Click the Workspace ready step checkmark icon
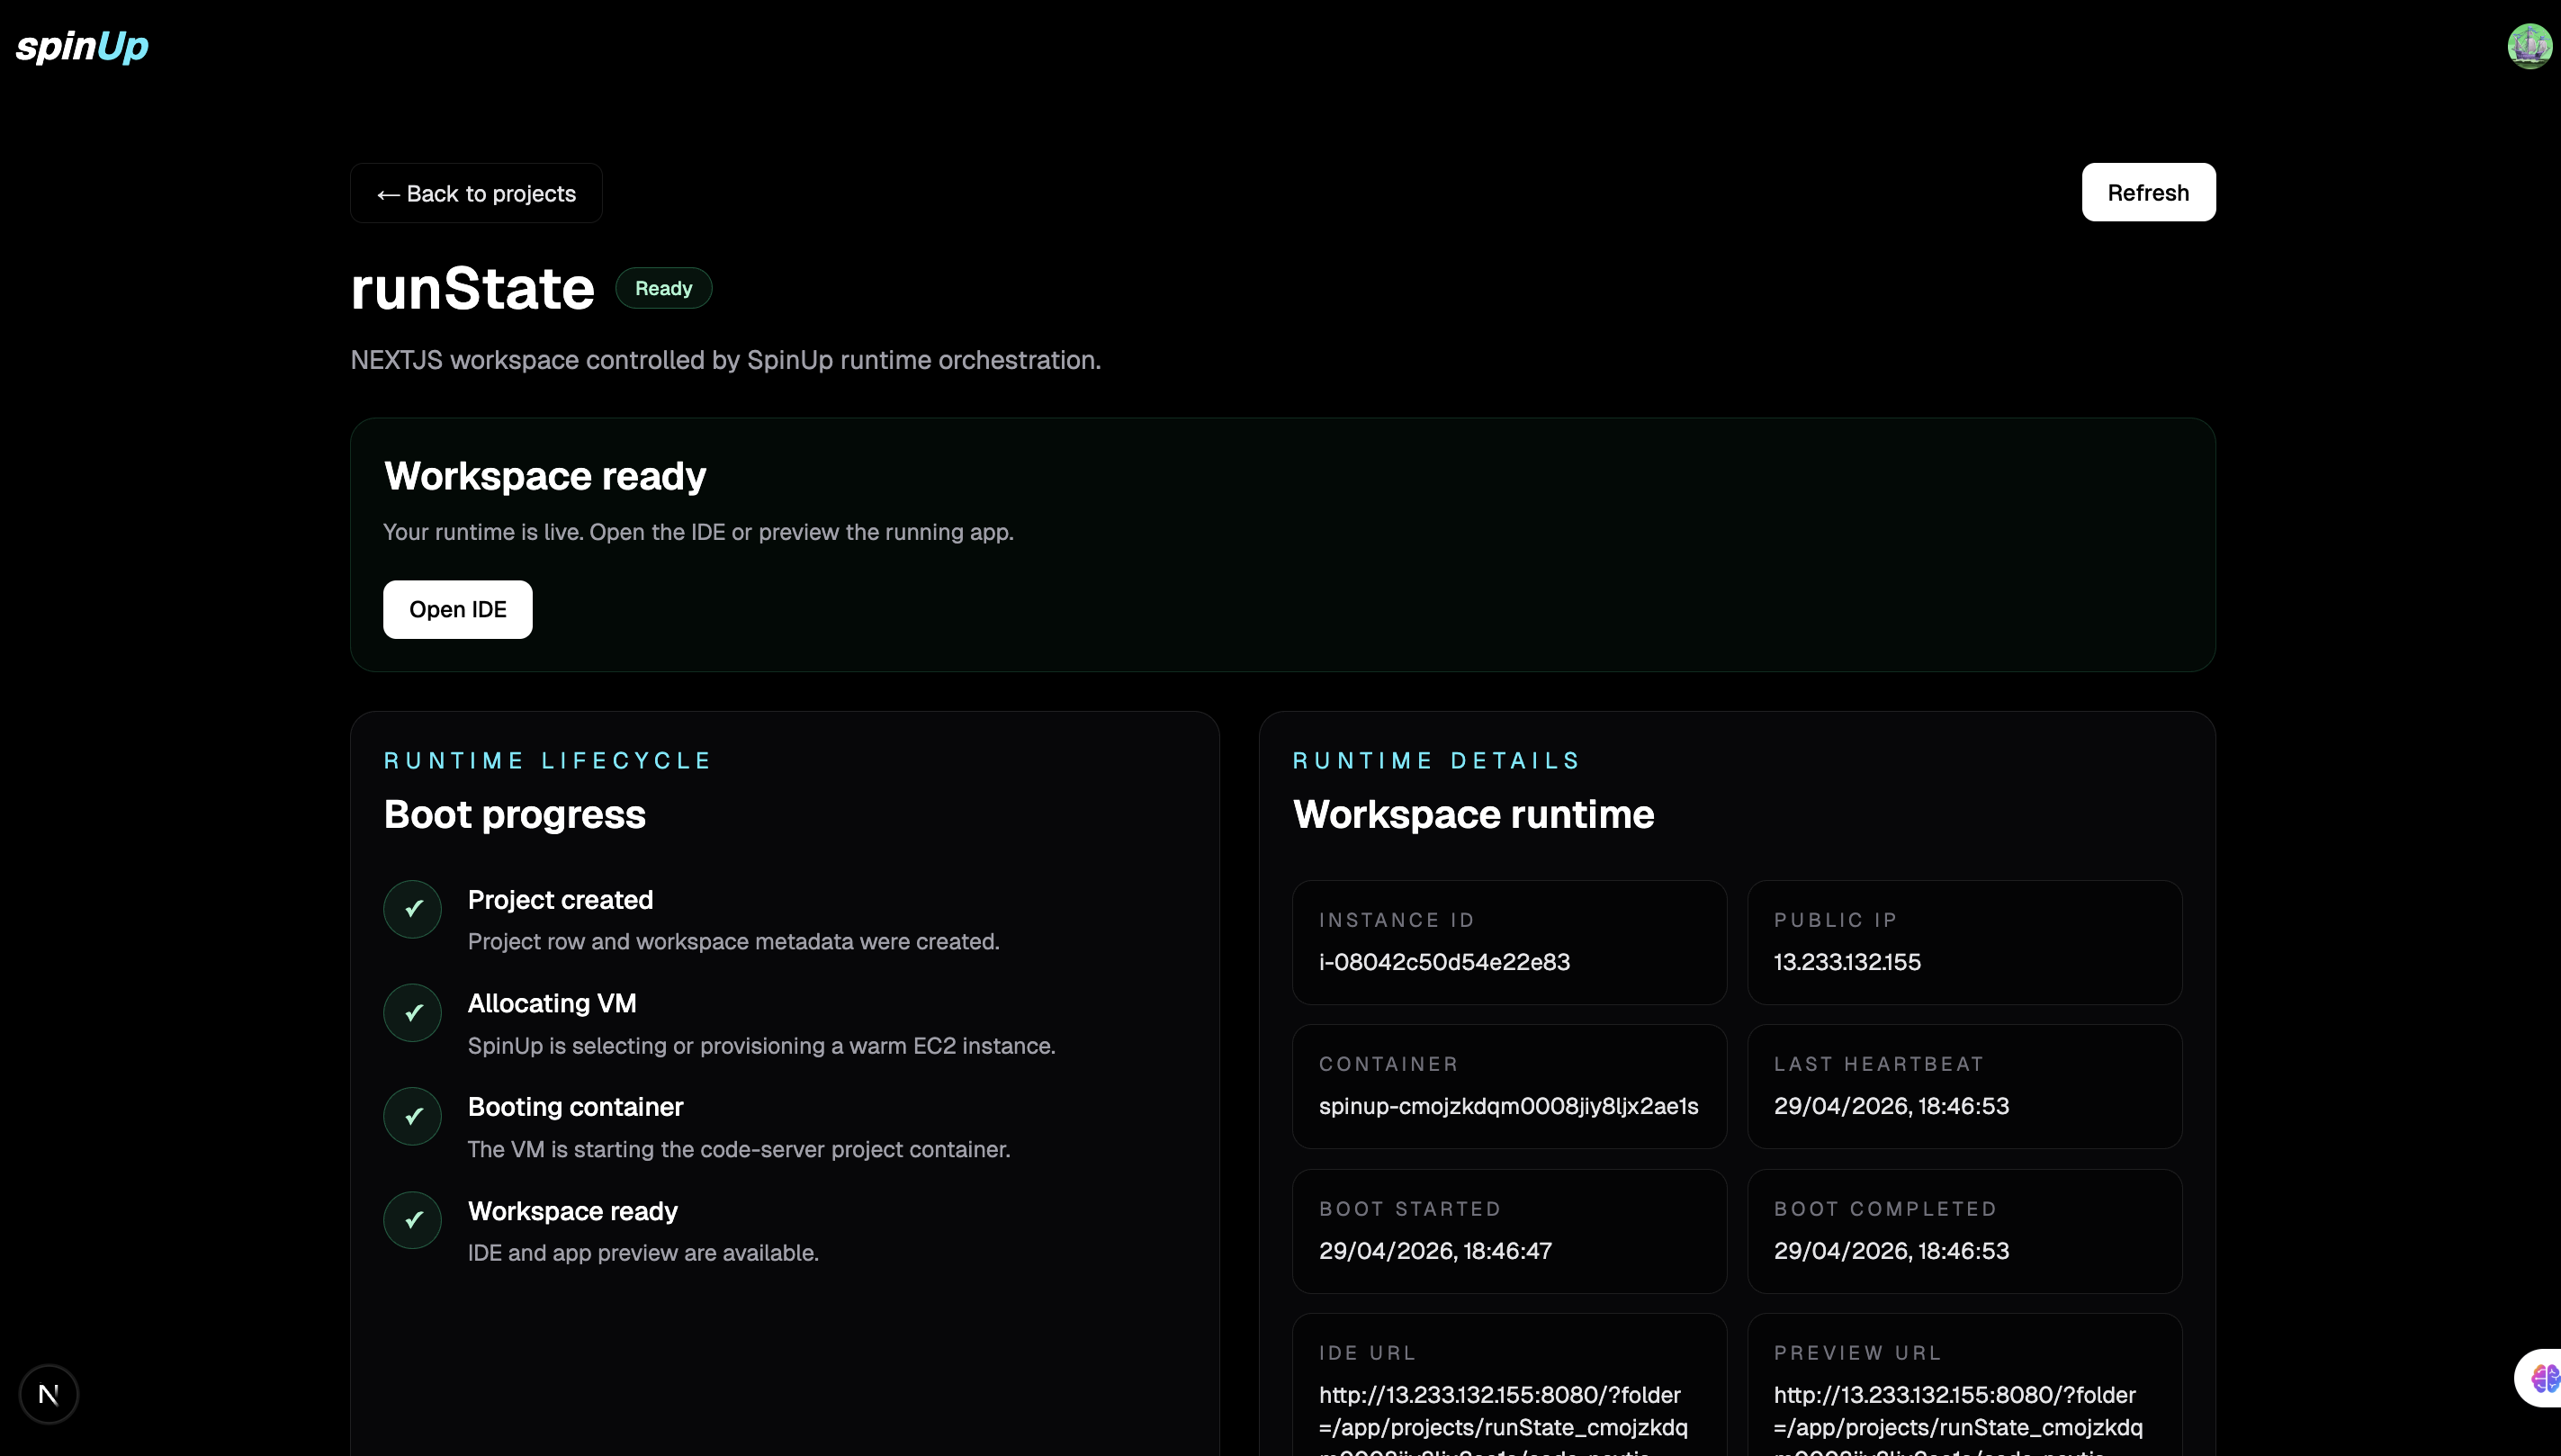The height and width of the screenshot is (1456, 2561). (x=412, y=1220)
